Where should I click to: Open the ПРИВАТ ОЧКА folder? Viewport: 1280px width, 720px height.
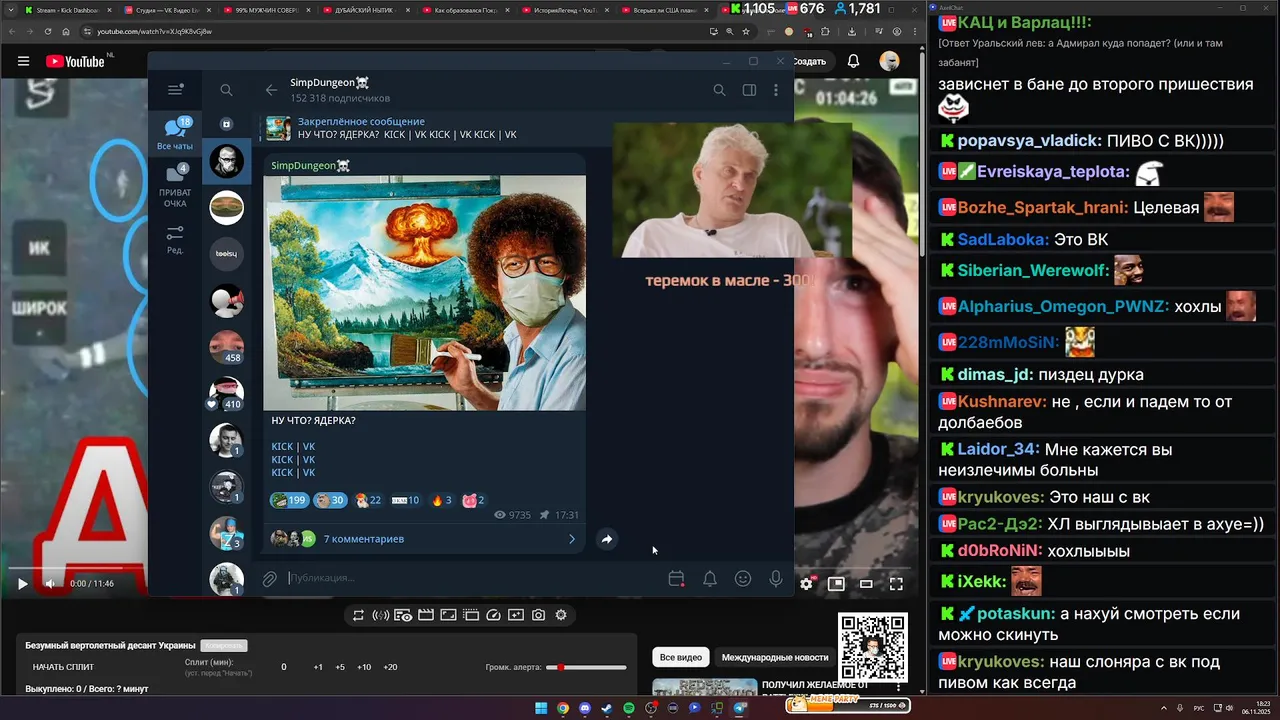[175, 186]
